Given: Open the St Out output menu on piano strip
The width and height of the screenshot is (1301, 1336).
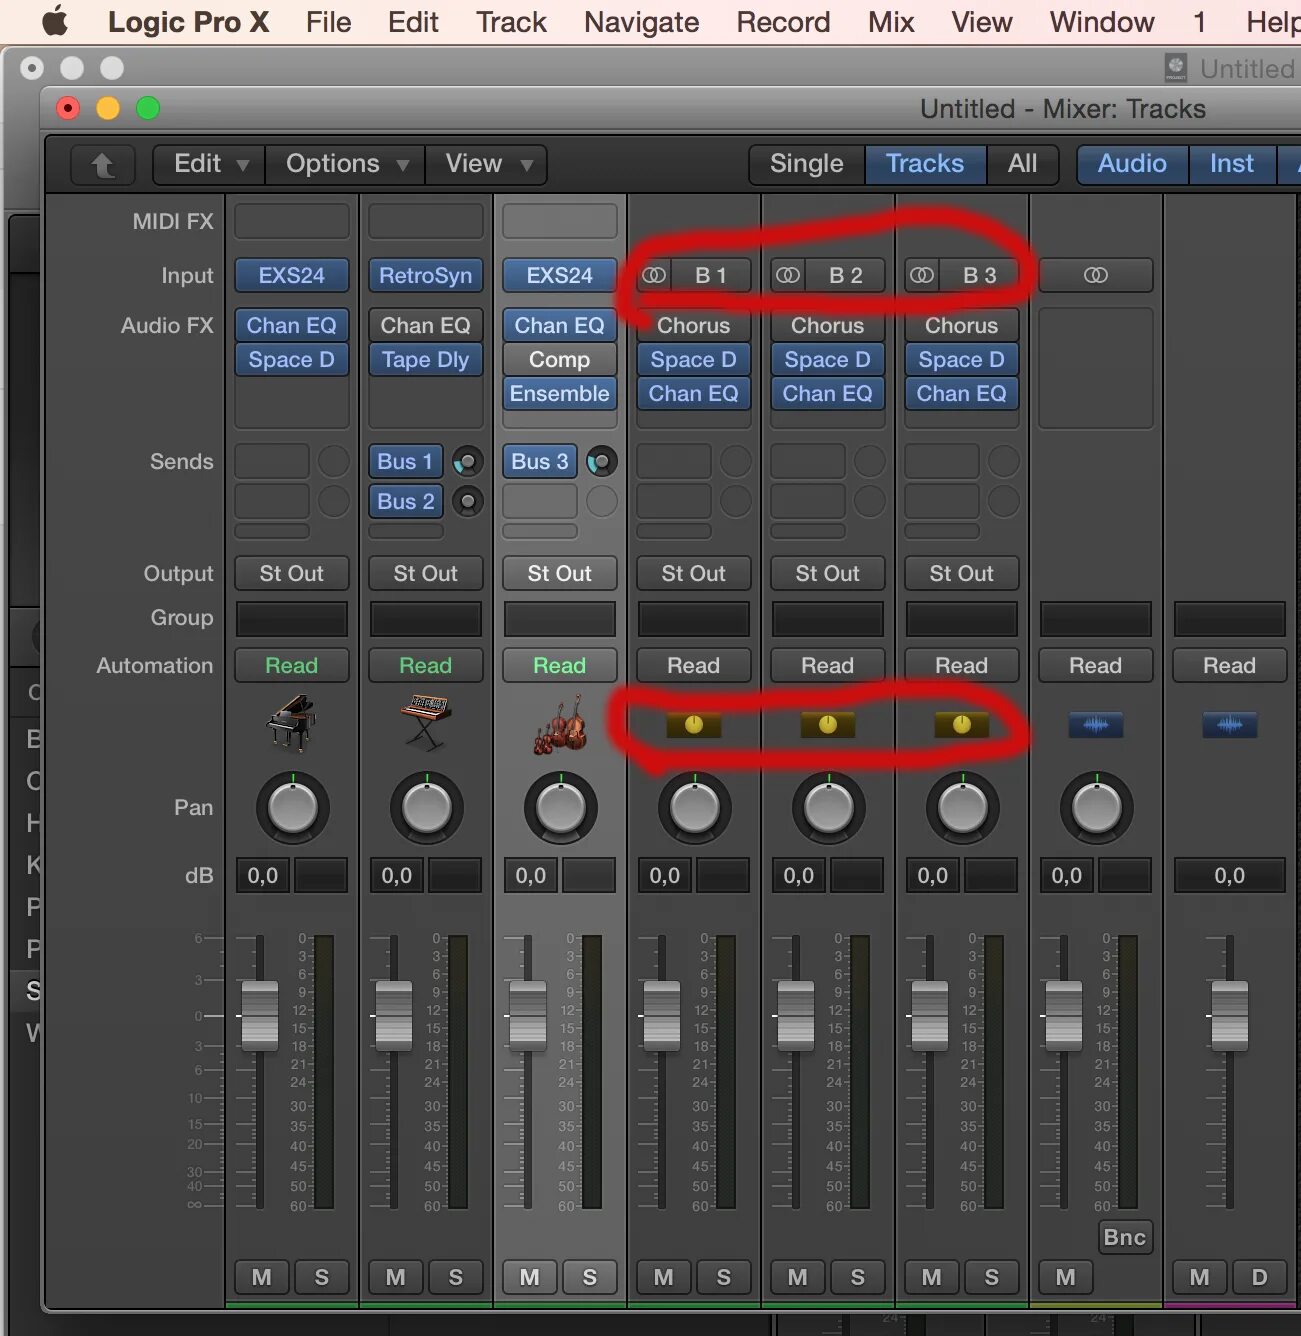Looking at the screenshot, I should tap(292, 574).
